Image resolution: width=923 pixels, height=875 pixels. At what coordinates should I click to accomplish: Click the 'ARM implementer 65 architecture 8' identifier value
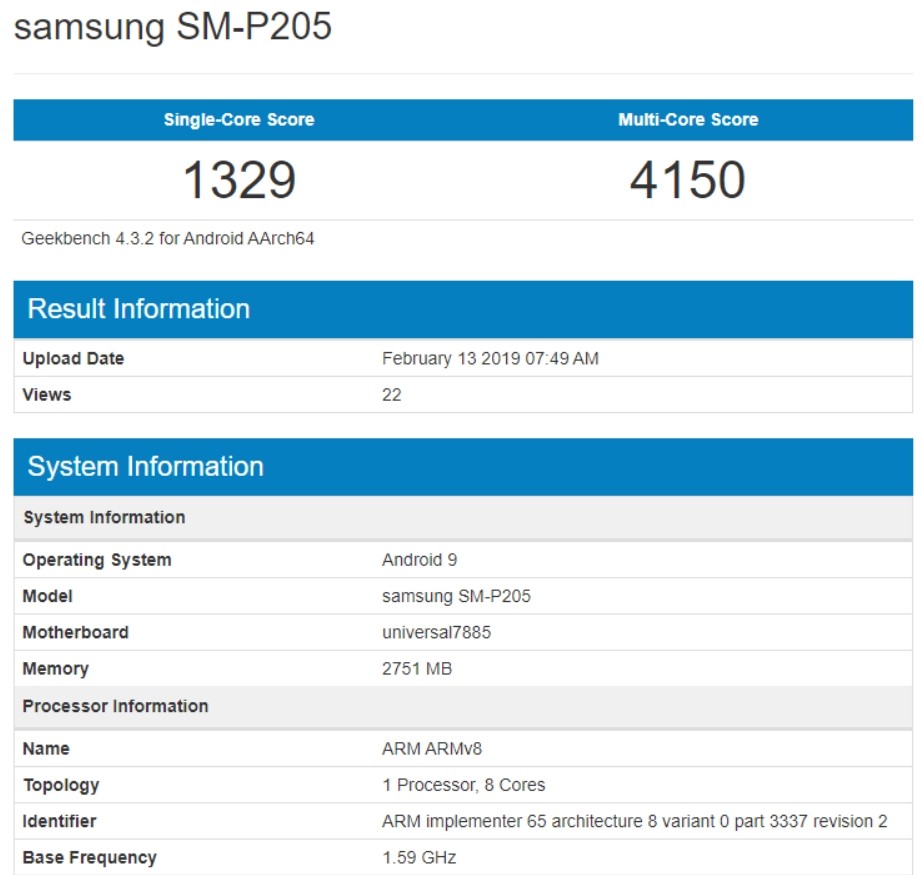tap(635, 821)
